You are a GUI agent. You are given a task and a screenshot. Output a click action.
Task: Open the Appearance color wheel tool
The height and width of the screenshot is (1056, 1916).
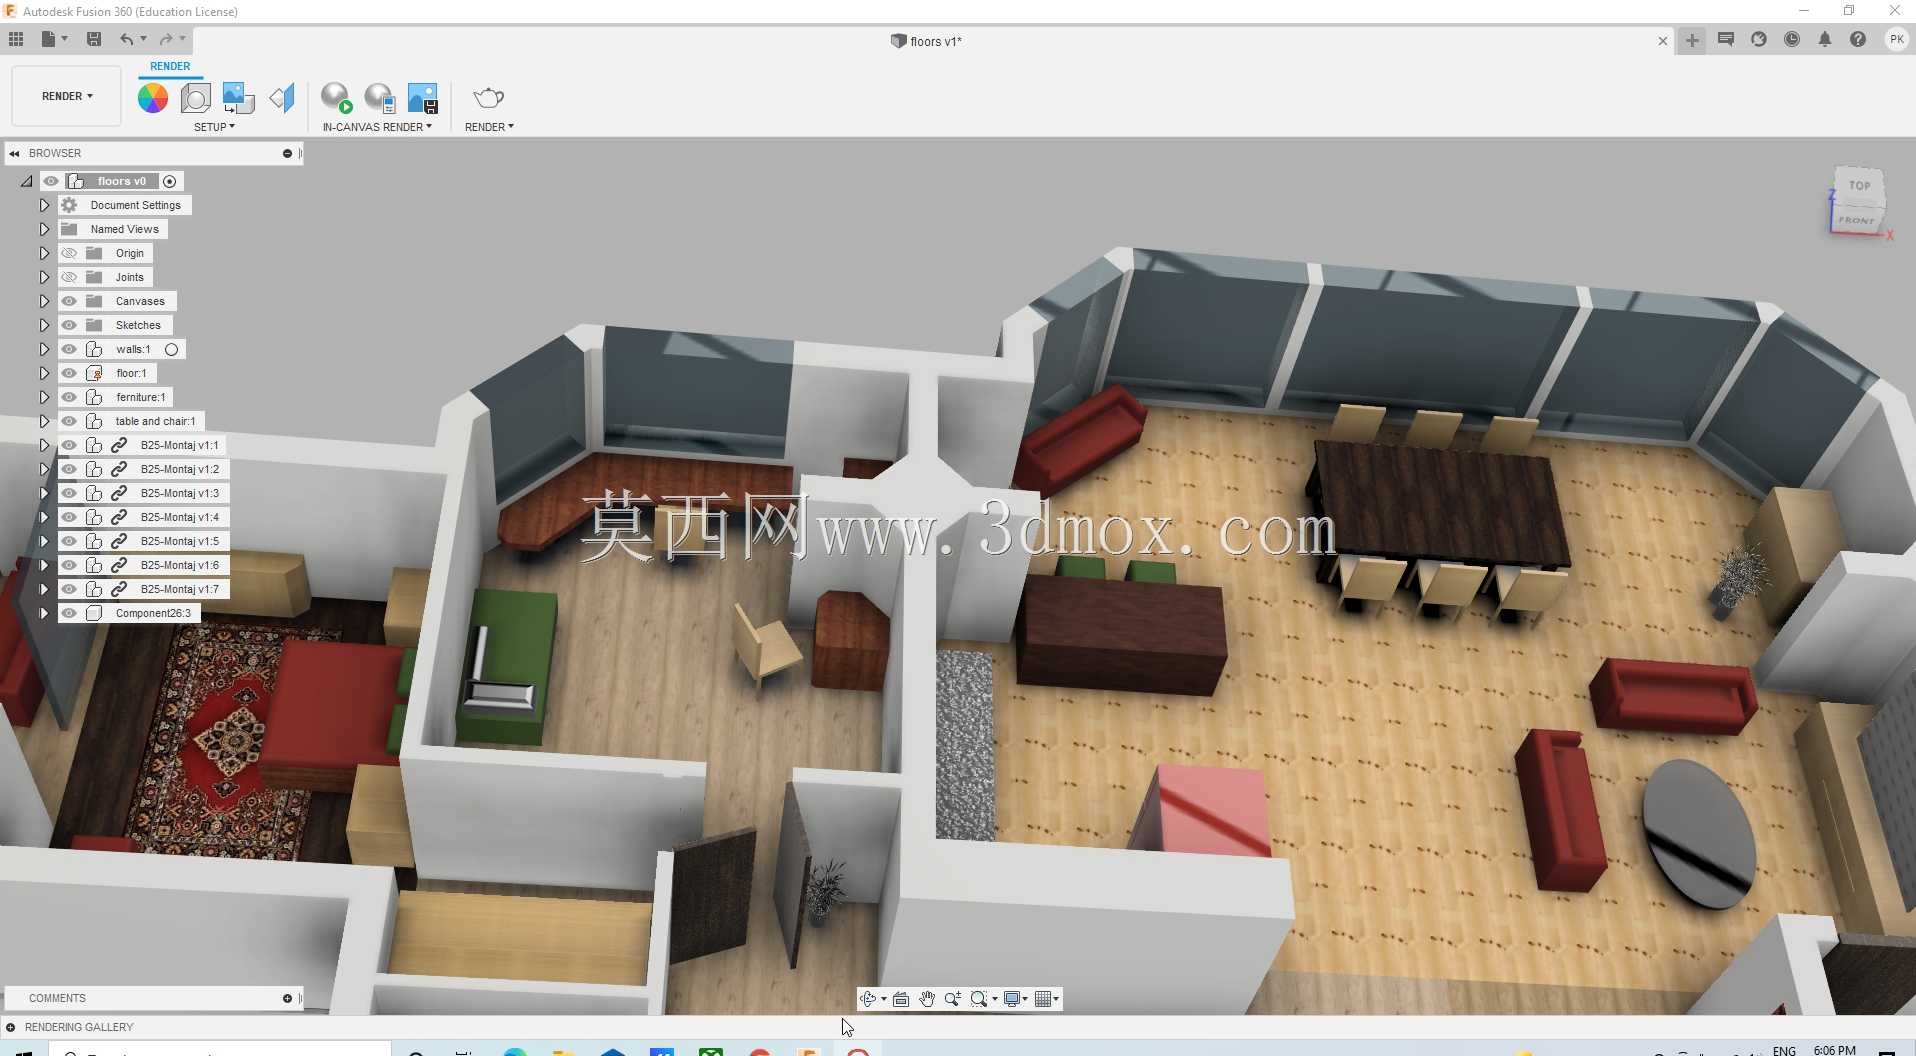coord(153,98)
